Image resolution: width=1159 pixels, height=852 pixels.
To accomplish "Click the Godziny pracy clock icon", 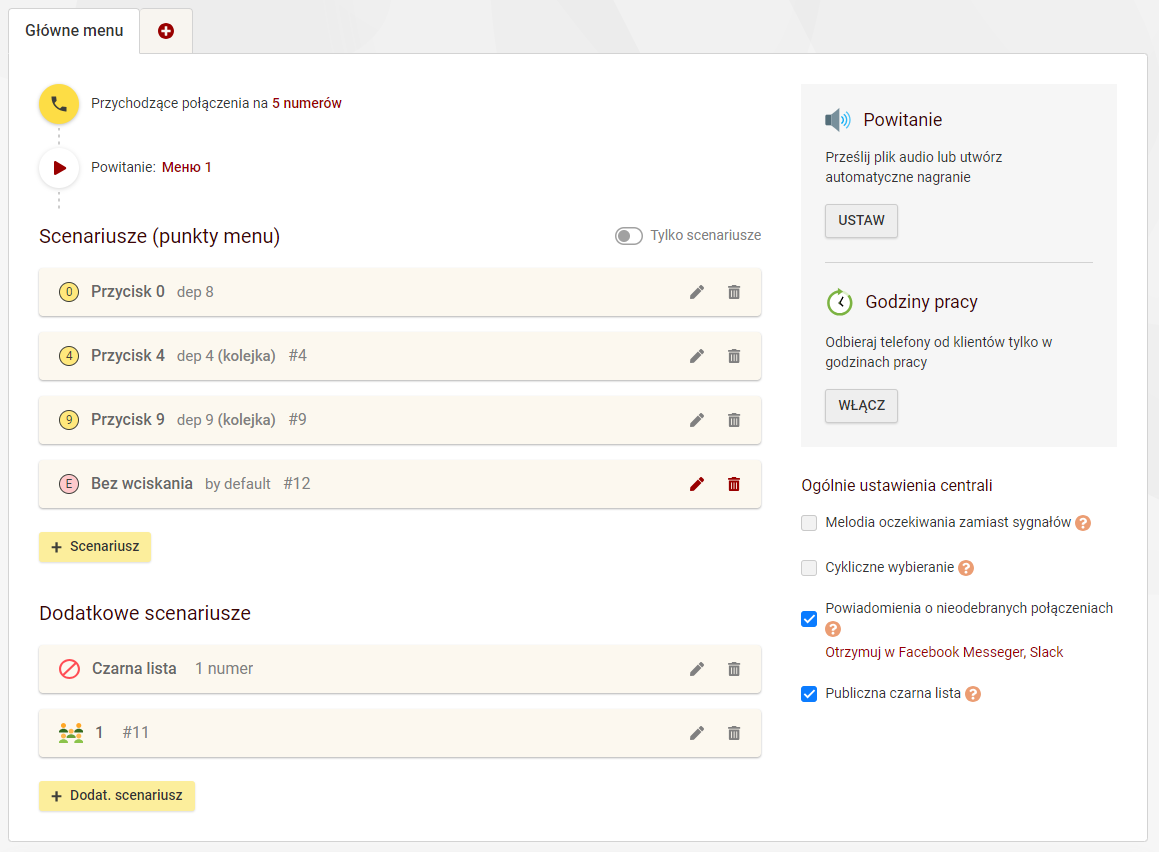I will coord(840,302).
